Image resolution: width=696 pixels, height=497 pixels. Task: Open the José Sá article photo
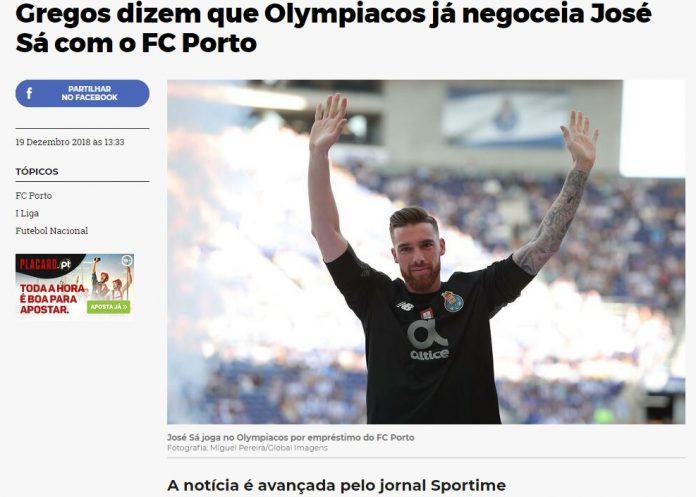[x=426, y=252]
